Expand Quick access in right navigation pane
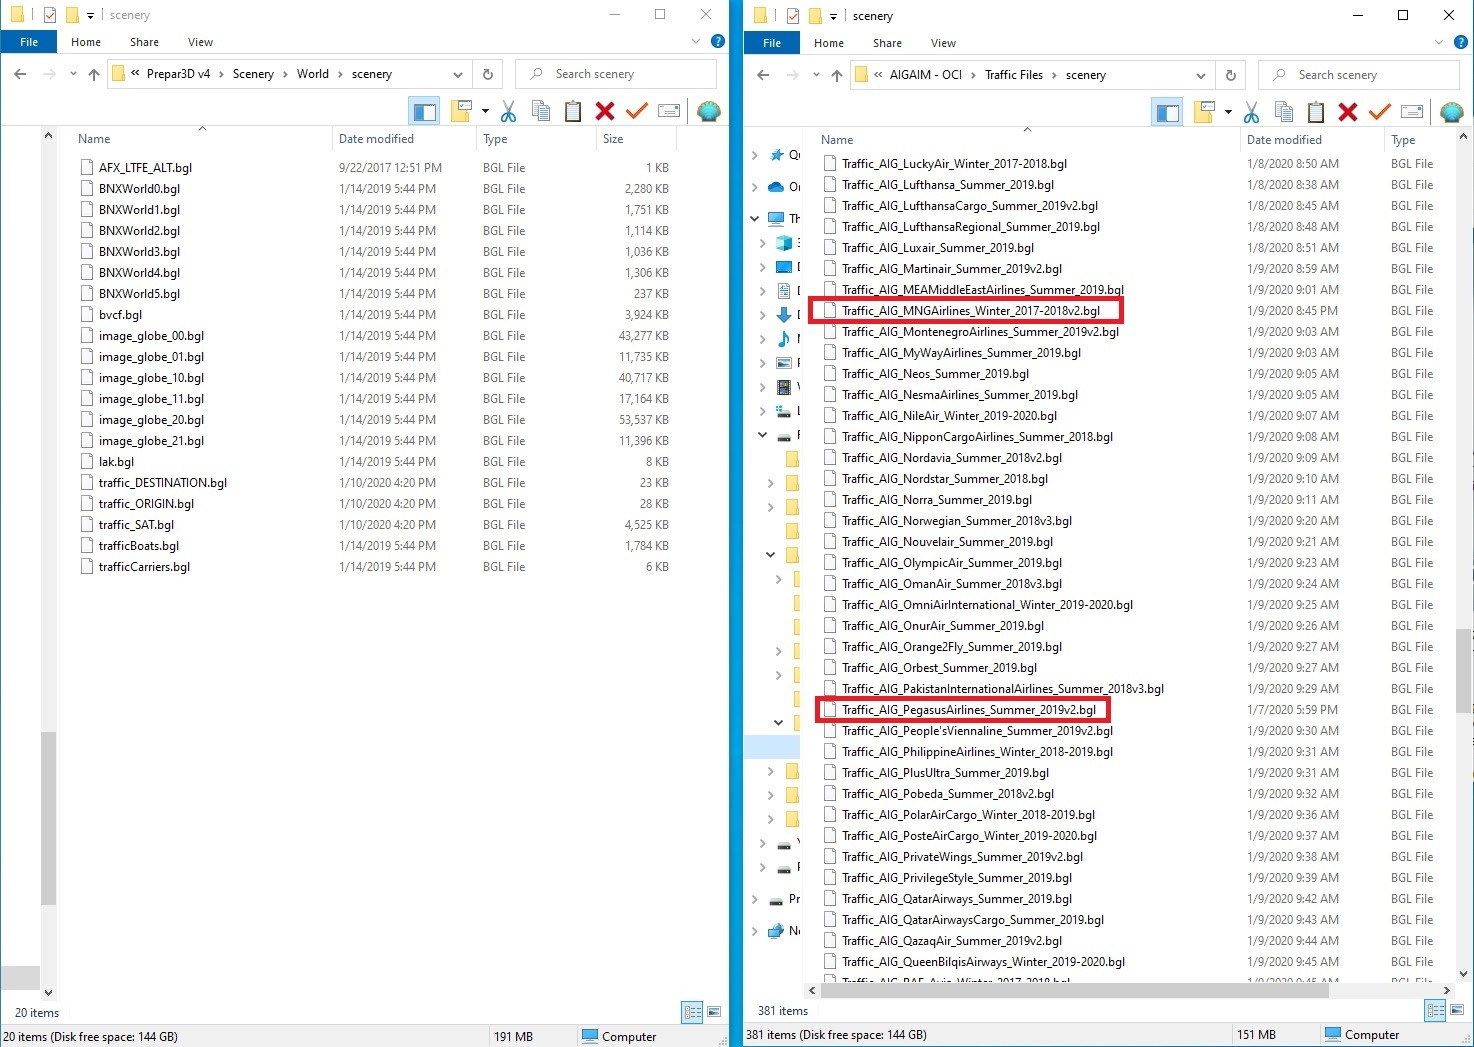The height and width of the screenshot is (1047, 1474). pyautogui.click(x=755, y=155)
